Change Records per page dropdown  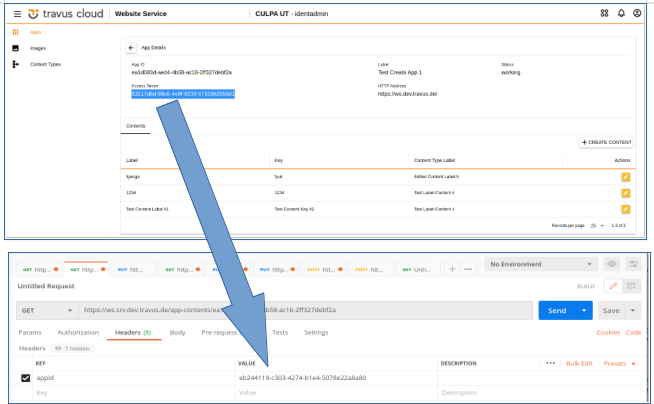(597, 226)
